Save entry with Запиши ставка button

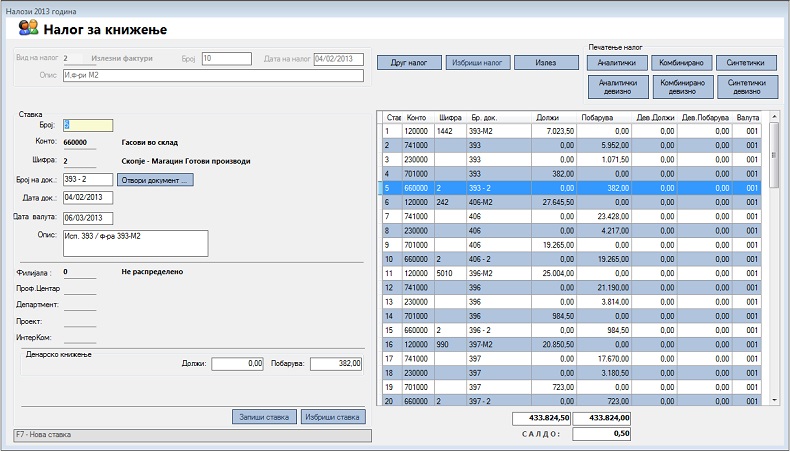pyautogui.click(x=264, y=417)
